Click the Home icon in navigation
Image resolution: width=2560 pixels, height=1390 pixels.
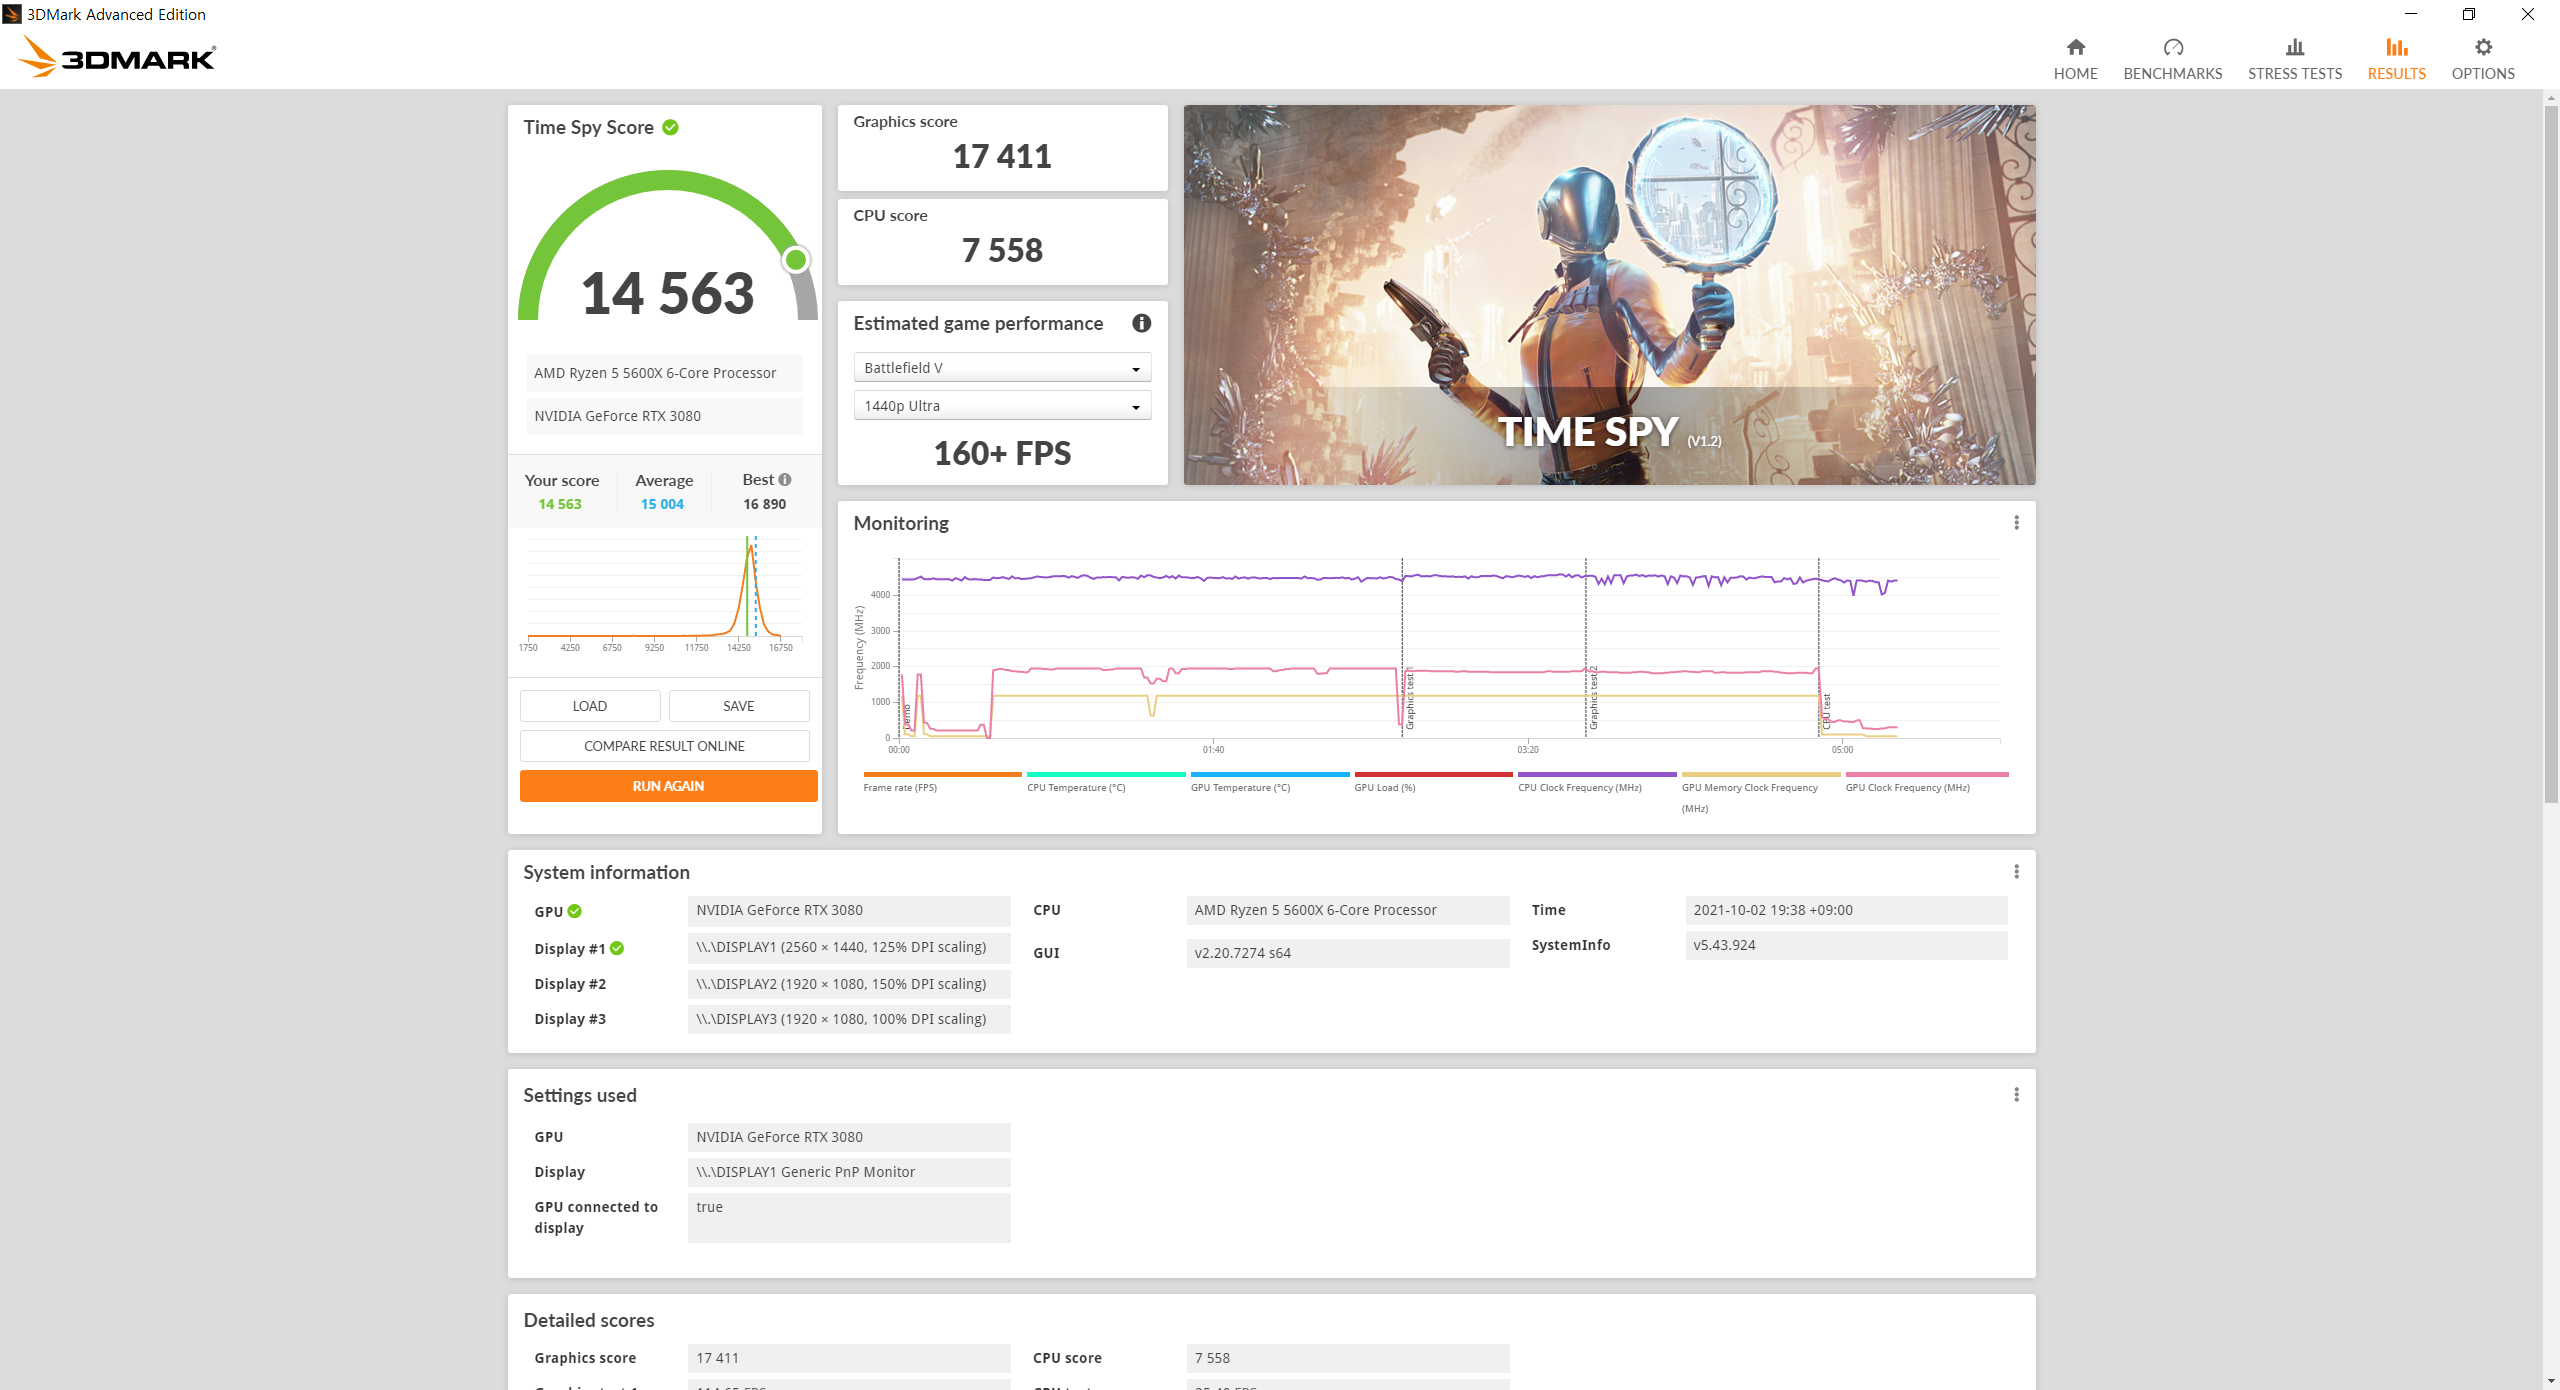click(x=2075, y=47)
